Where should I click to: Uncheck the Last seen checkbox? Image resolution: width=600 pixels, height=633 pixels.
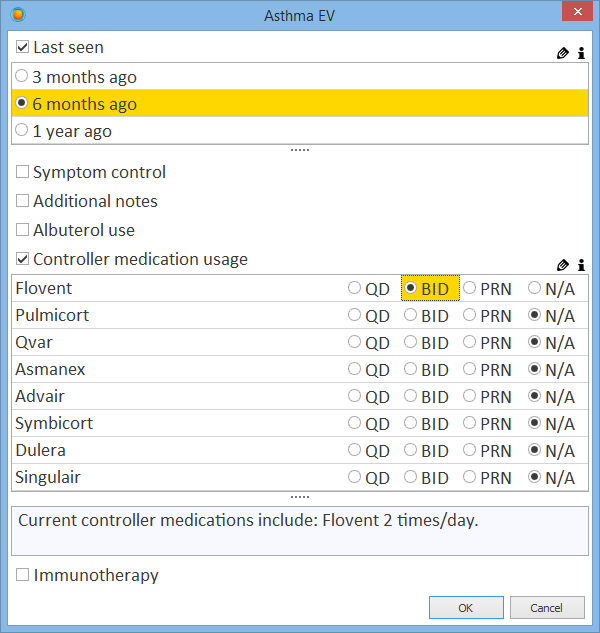(x=22, y=47)
